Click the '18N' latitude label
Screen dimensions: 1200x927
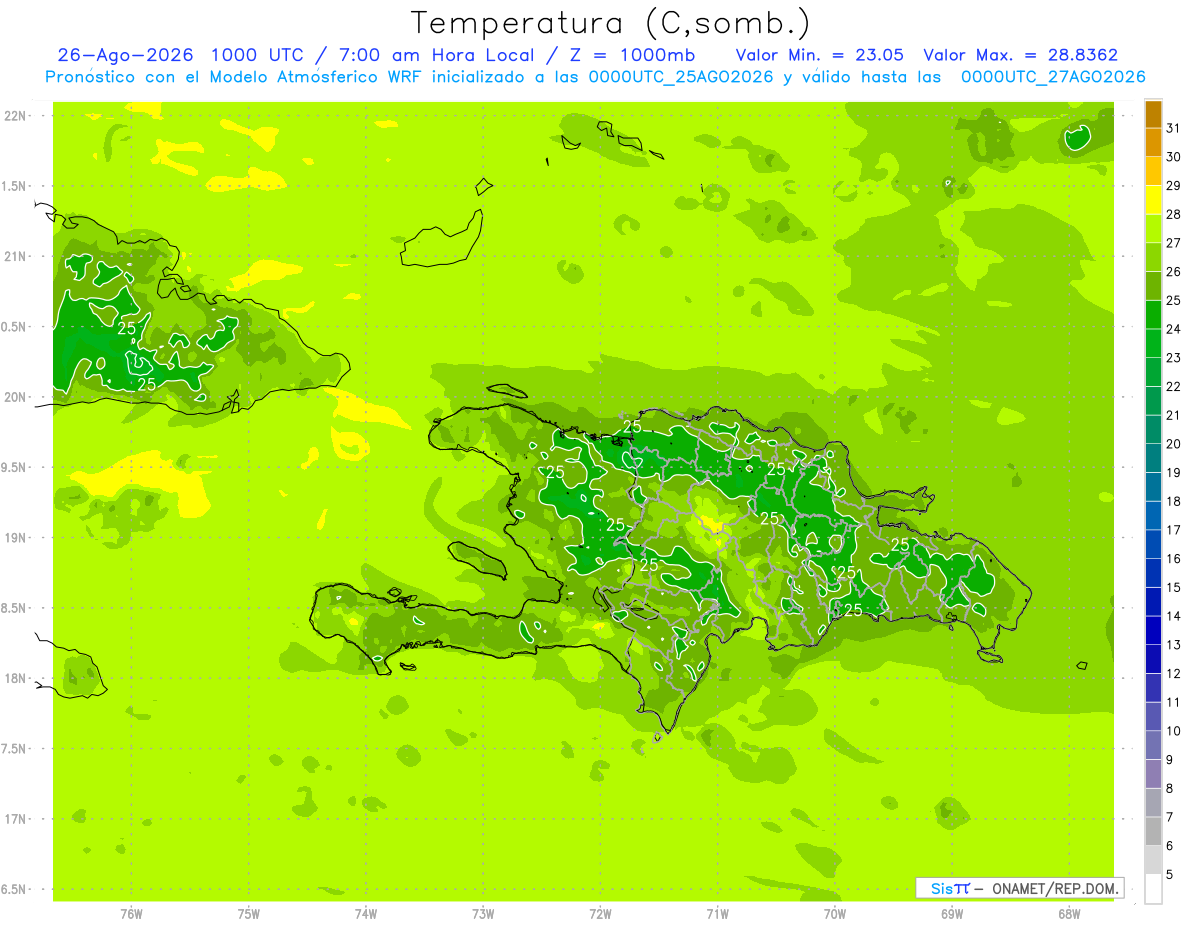tap(16, 678)
